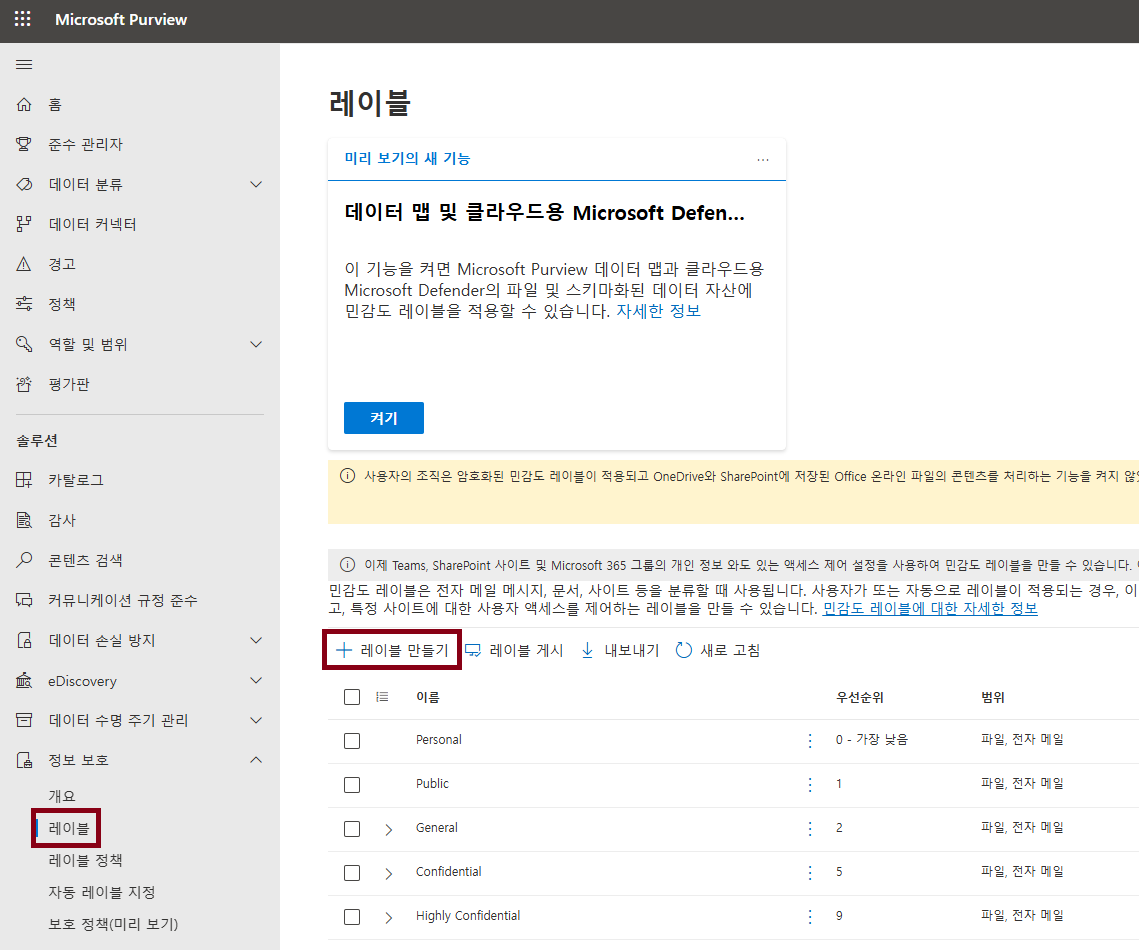Click the Home icon in sidebar
1139x950 pixels.
[24, 105]
